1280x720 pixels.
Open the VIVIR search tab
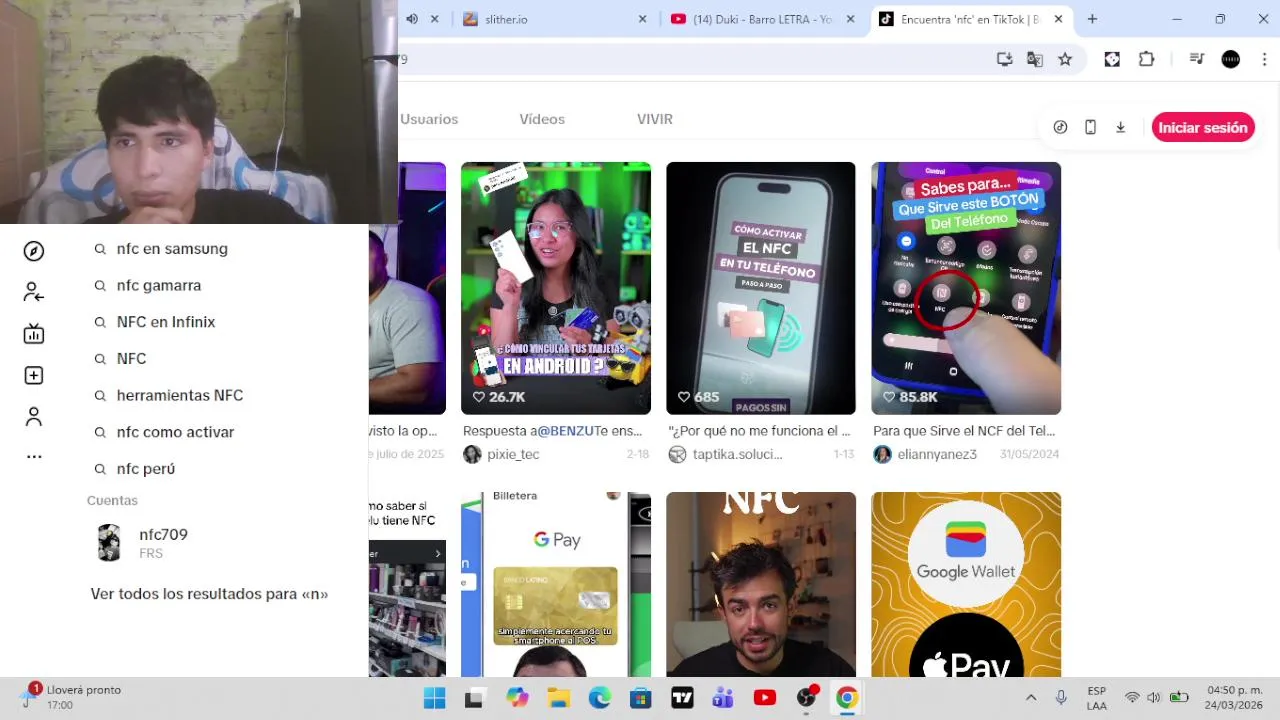(655, 119)
